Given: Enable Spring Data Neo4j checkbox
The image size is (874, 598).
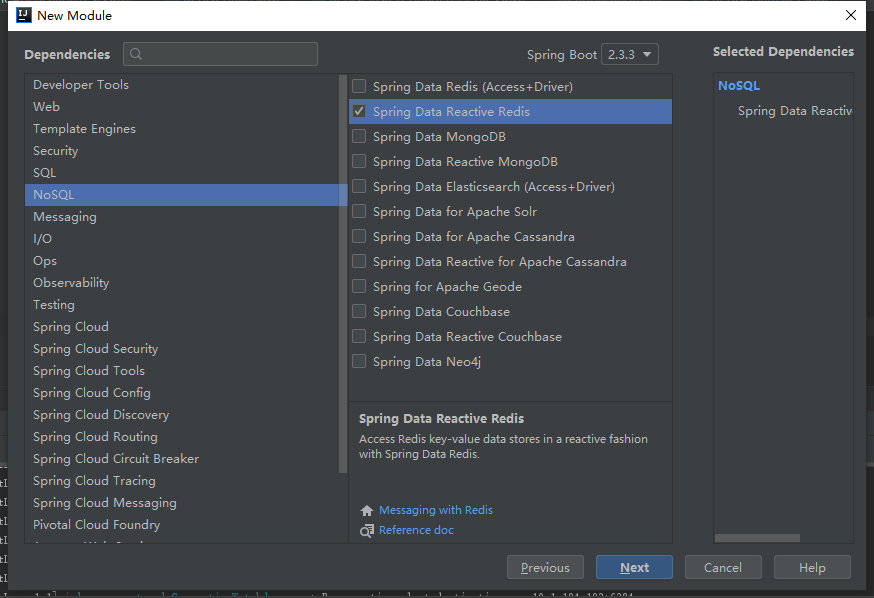Looking at the screenshot, I should point(360,362).
